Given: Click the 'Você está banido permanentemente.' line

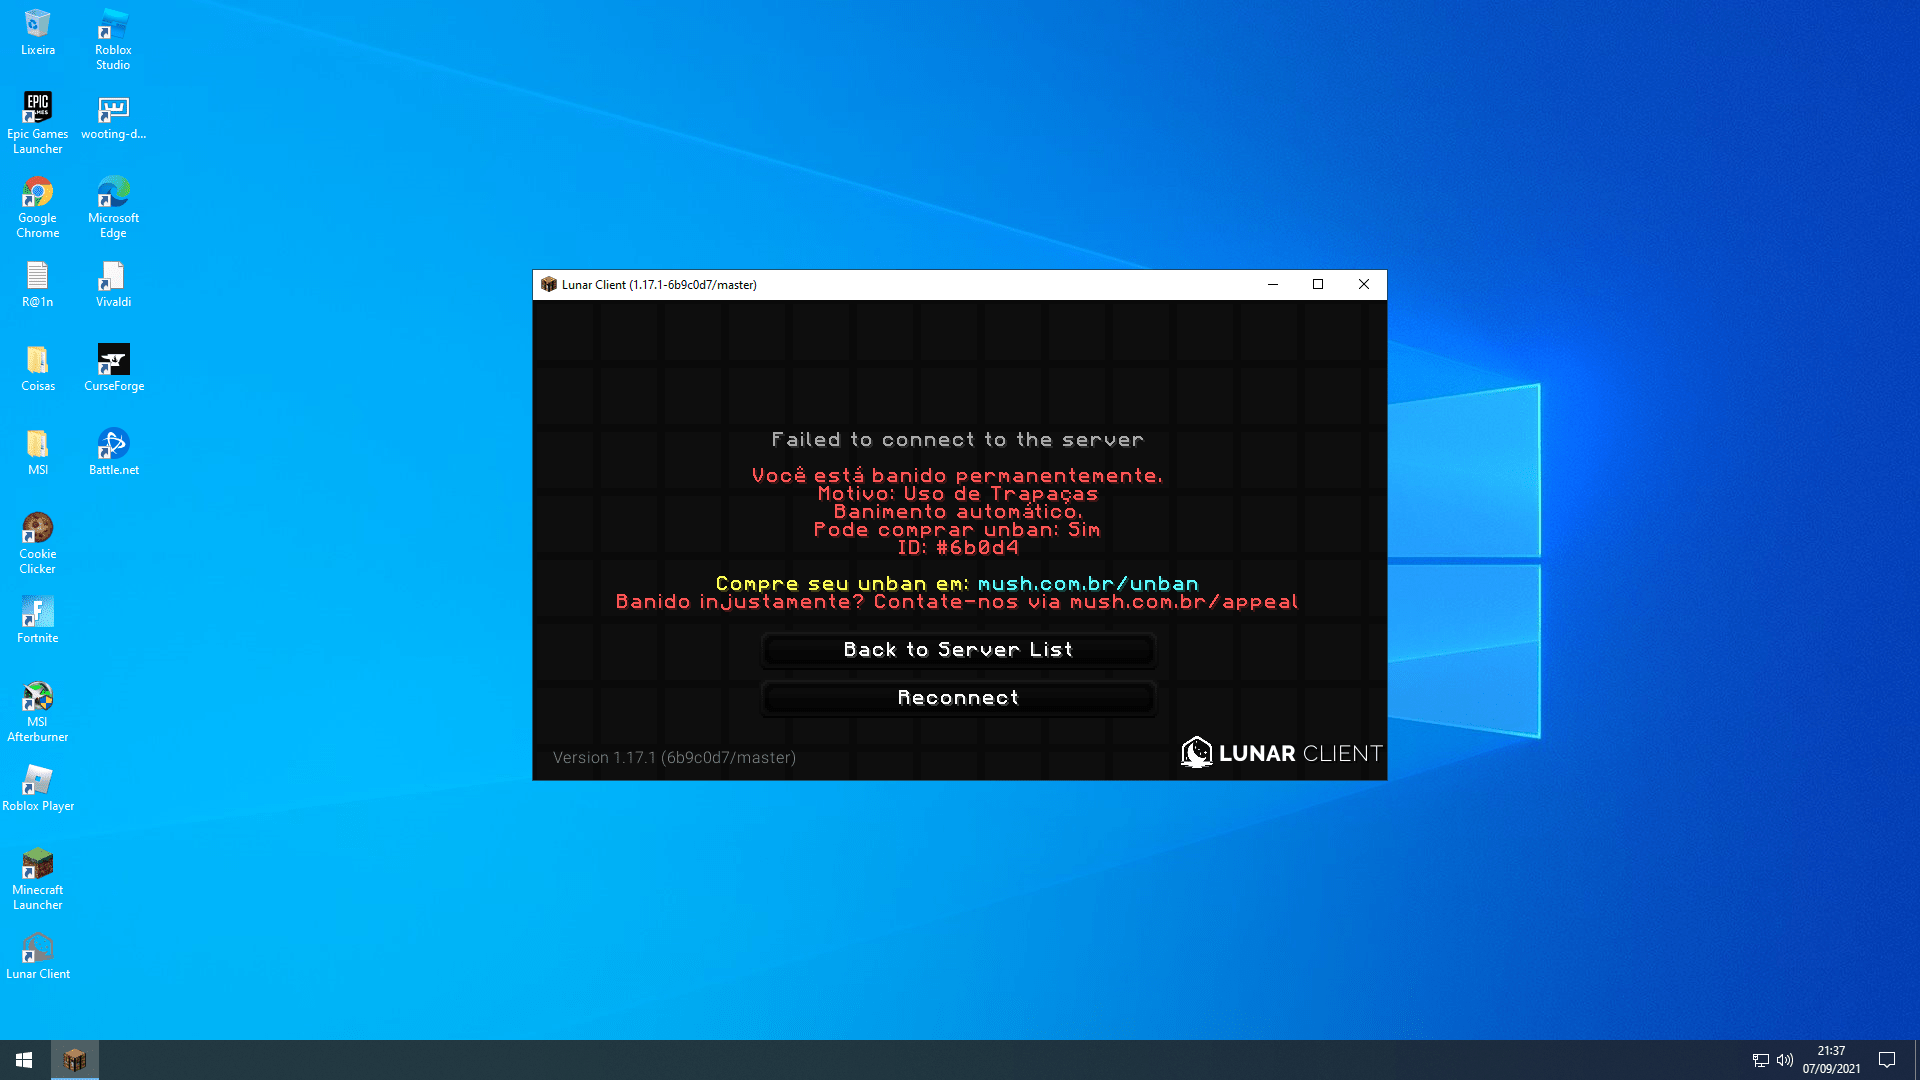Looking at the screenshot, I should pyautogui.click(x=958, y=476).
